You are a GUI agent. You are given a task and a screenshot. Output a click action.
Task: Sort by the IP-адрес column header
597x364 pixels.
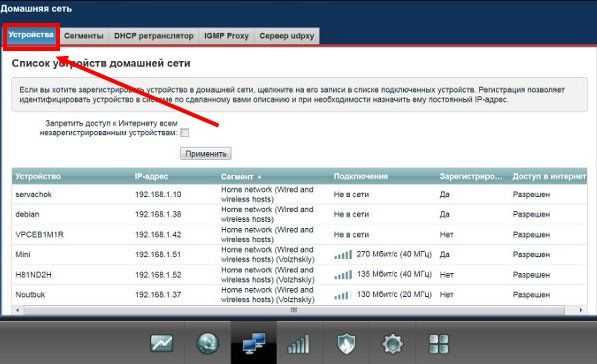[x=151, y=177]
